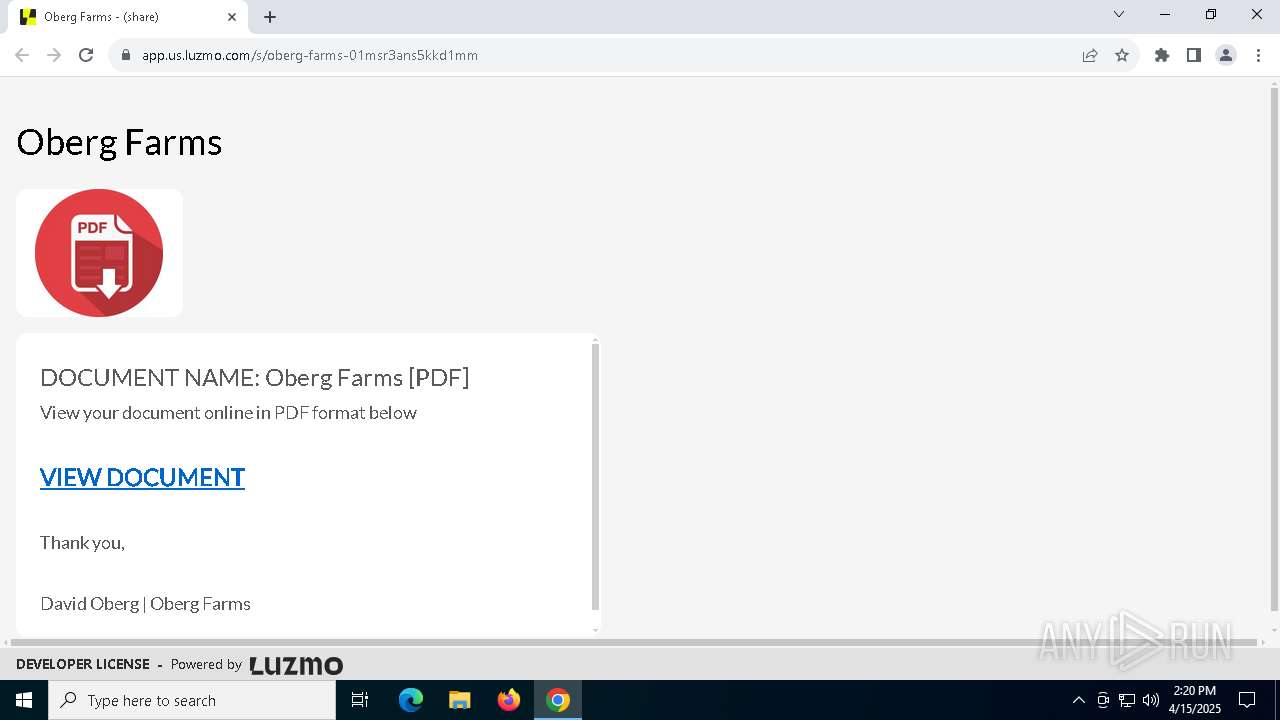Click the red PDF download icon
This screenshot has height=720, width=1280.
99,253
